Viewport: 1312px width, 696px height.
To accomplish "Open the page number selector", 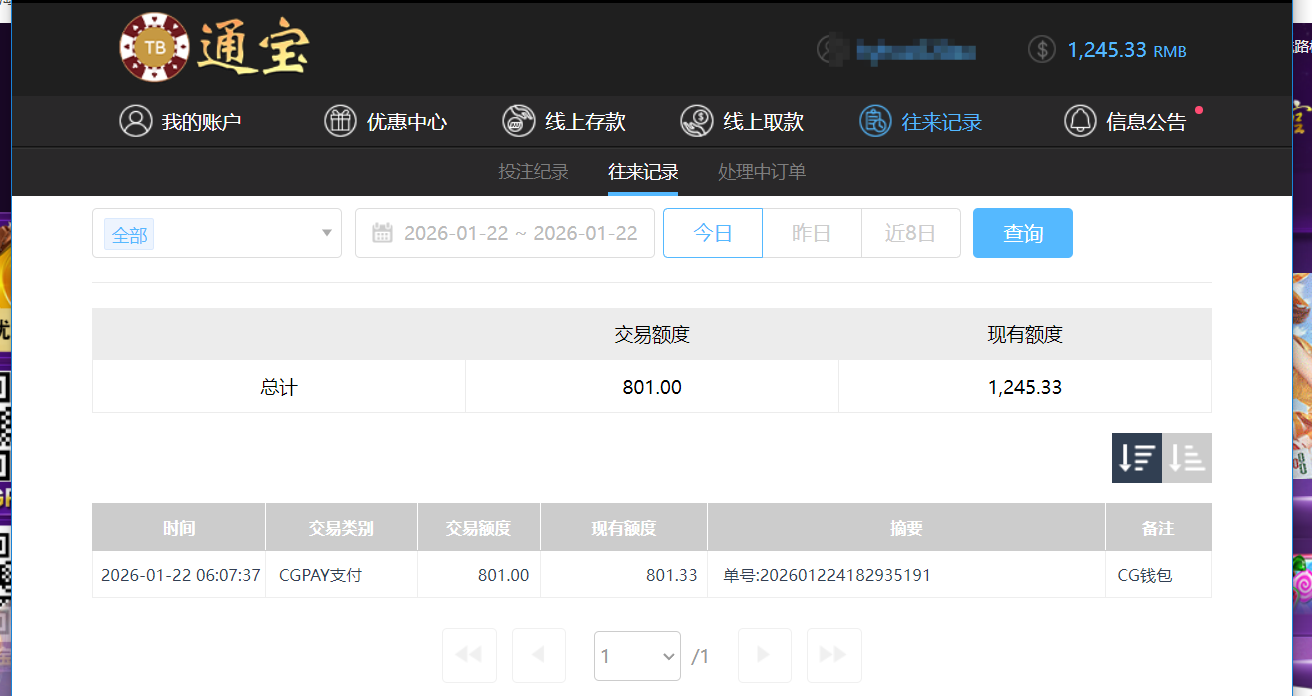I will point(637,655).
